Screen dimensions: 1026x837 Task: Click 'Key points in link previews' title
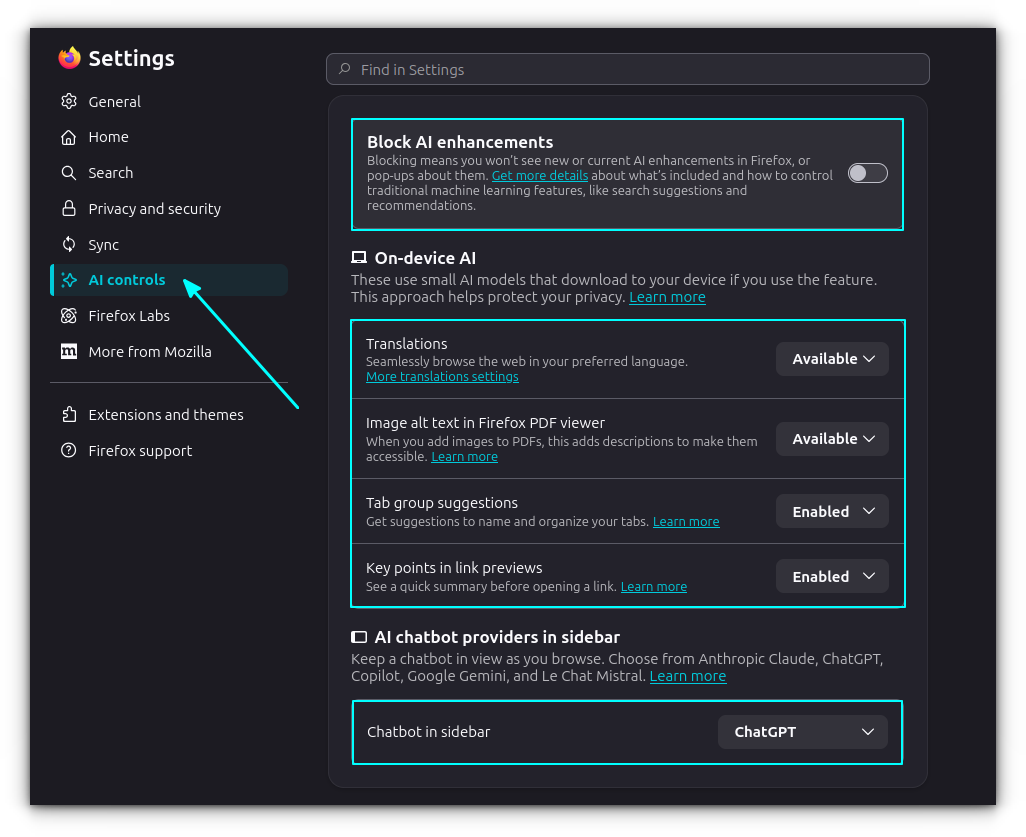pyautogui.click(x=454, y=567)
